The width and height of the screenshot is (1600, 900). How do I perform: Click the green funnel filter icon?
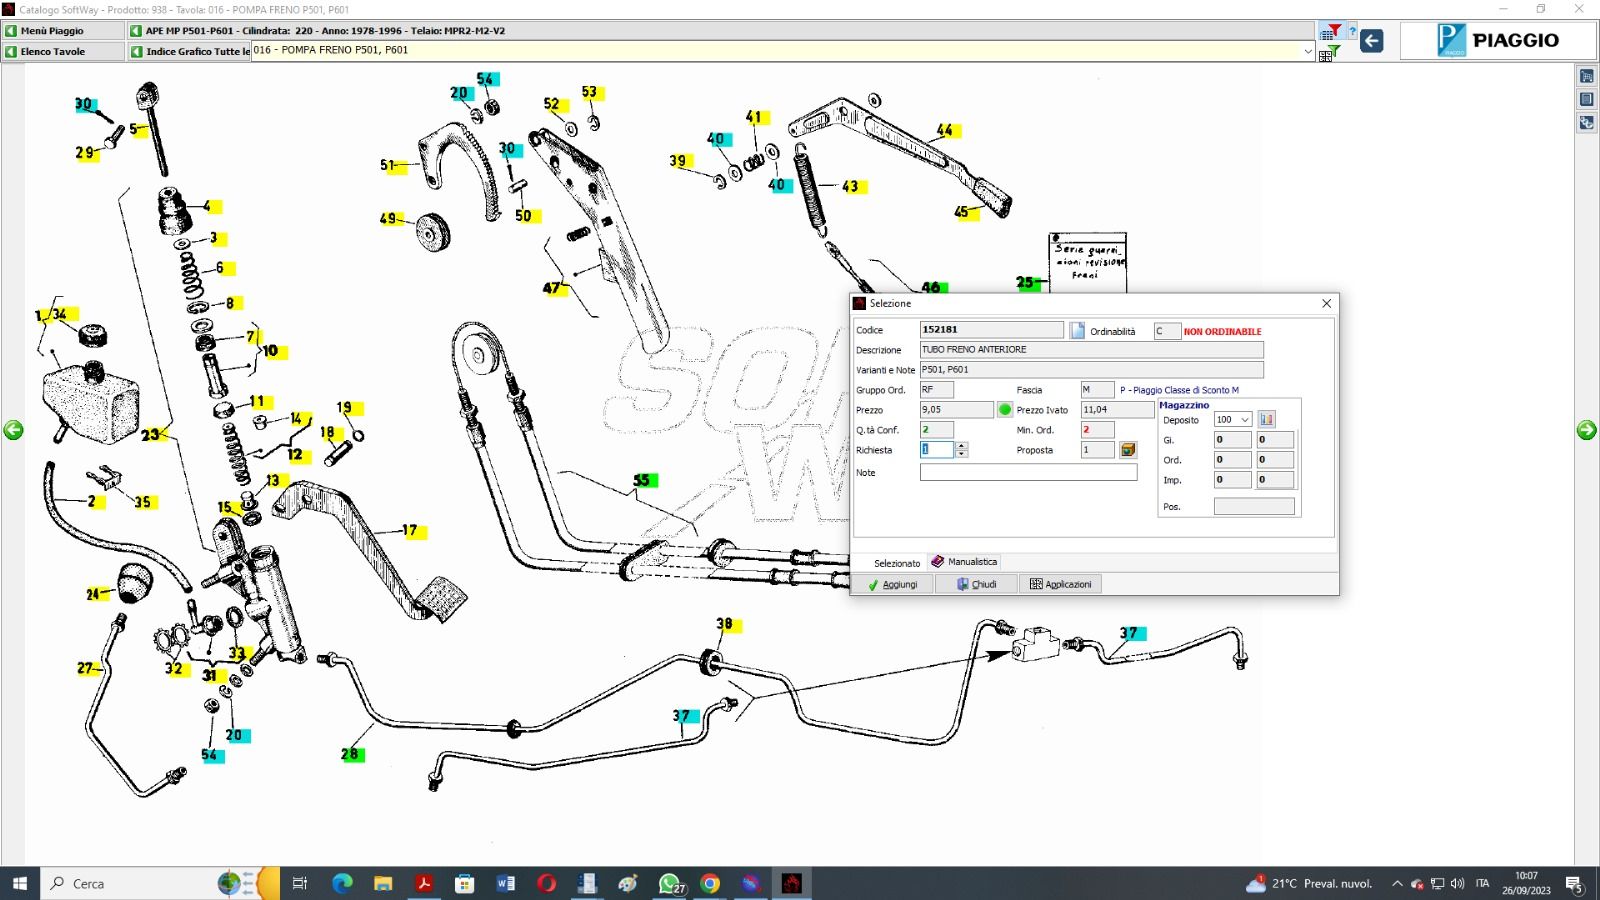[x=1334, y=51]
